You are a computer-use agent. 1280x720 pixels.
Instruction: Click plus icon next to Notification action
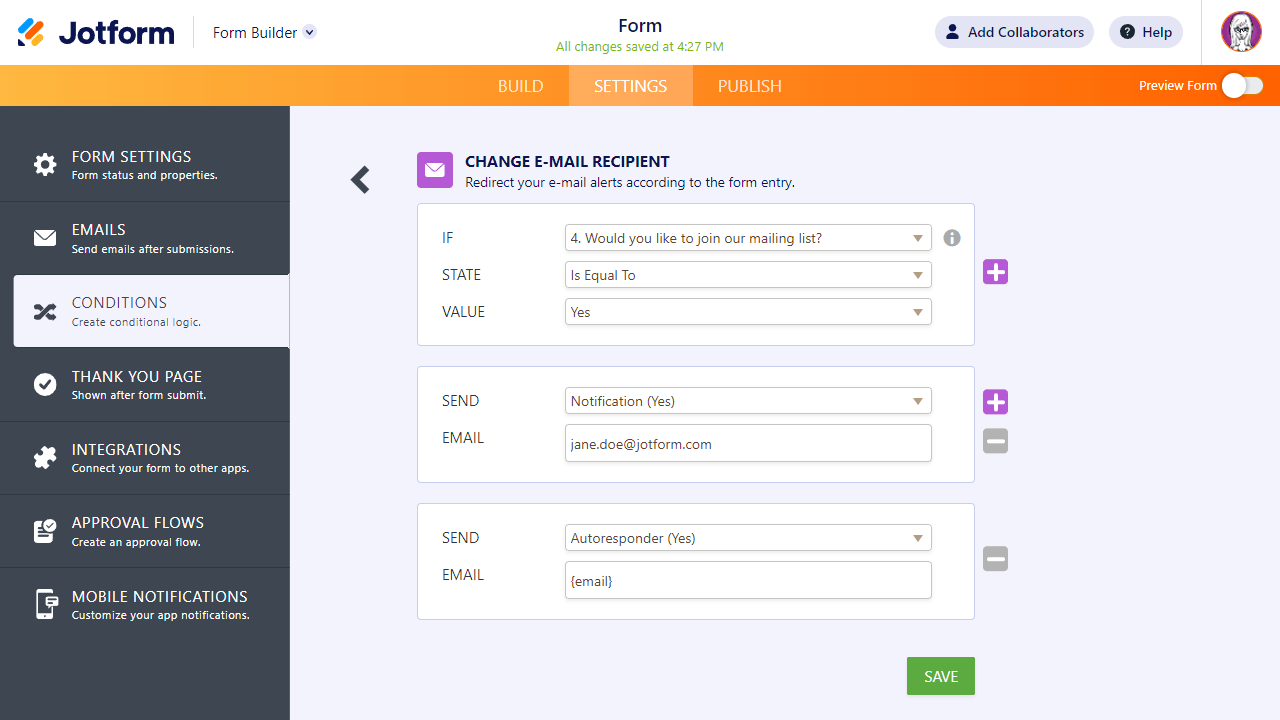(995, 402)
